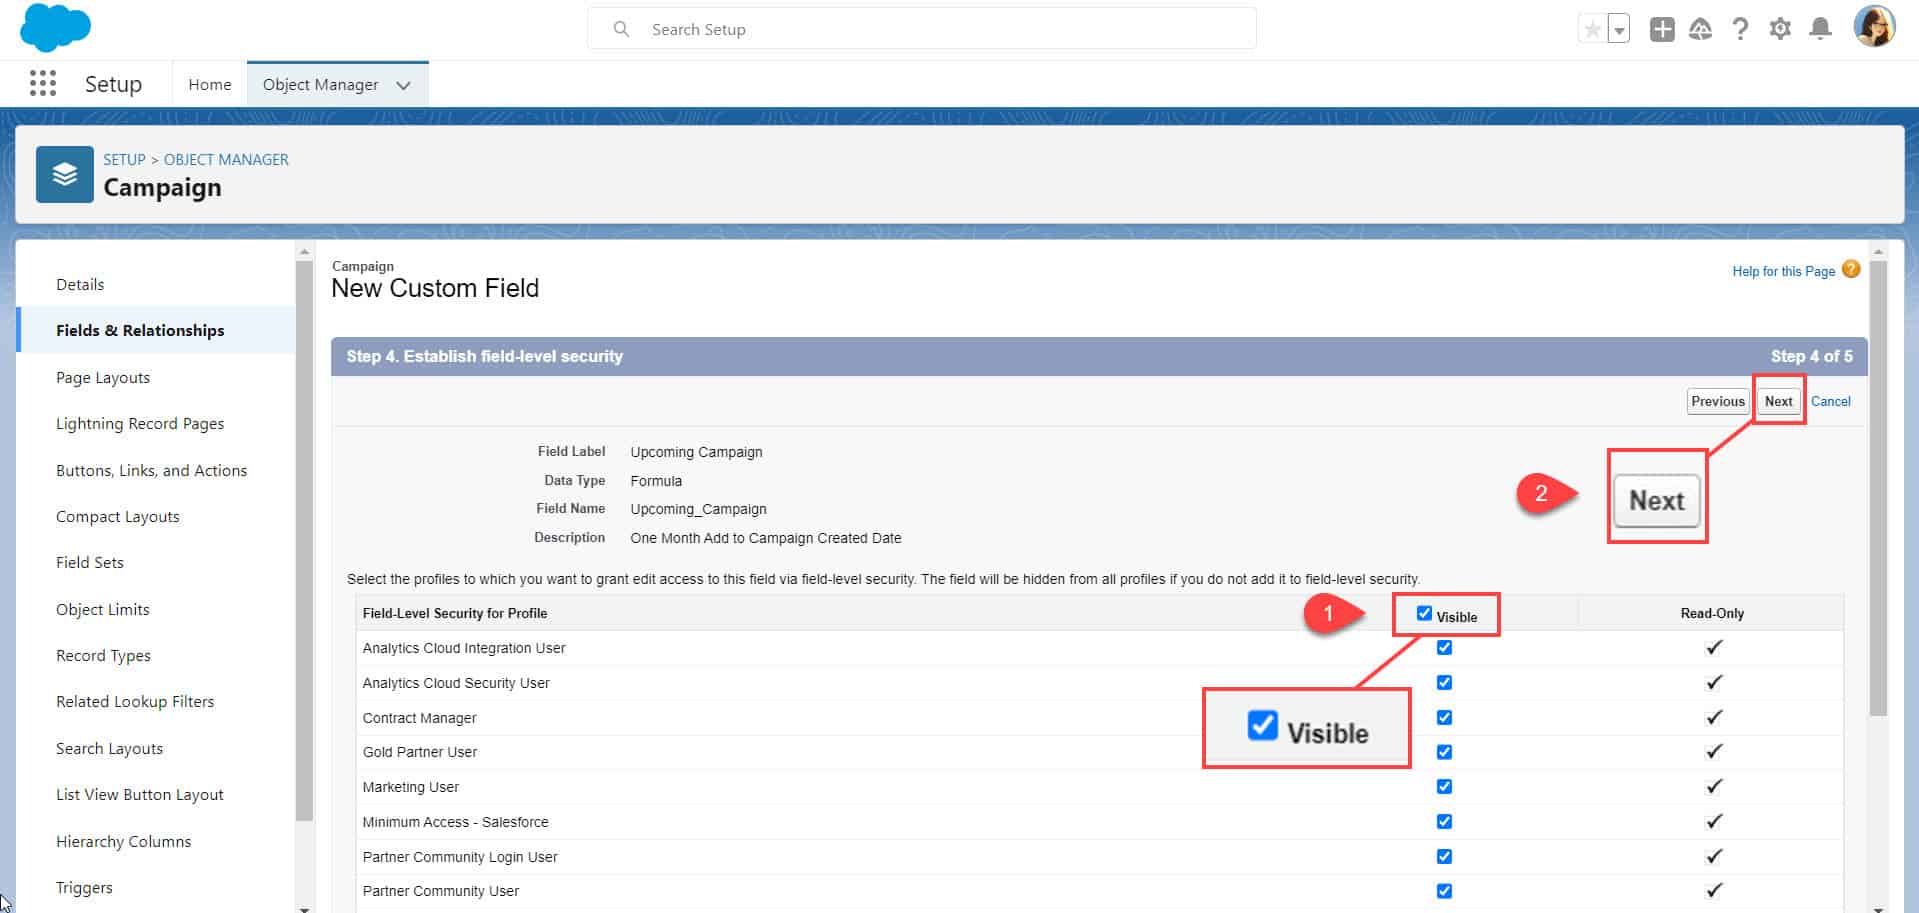
Task: Open Setup via the gear icon
Action: 1780,28
